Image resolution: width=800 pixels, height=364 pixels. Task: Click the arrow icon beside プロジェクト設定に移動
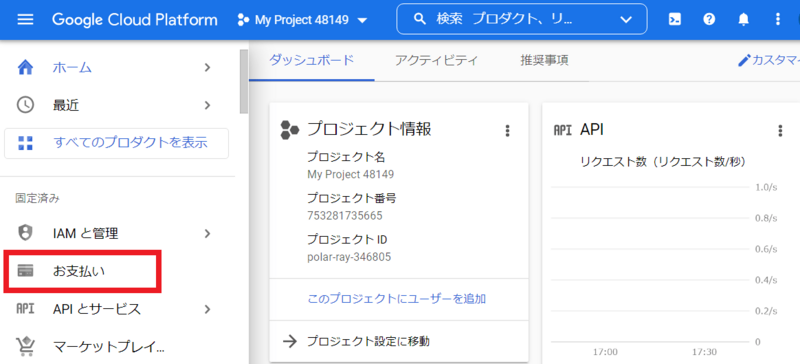[x=290, y=341]
